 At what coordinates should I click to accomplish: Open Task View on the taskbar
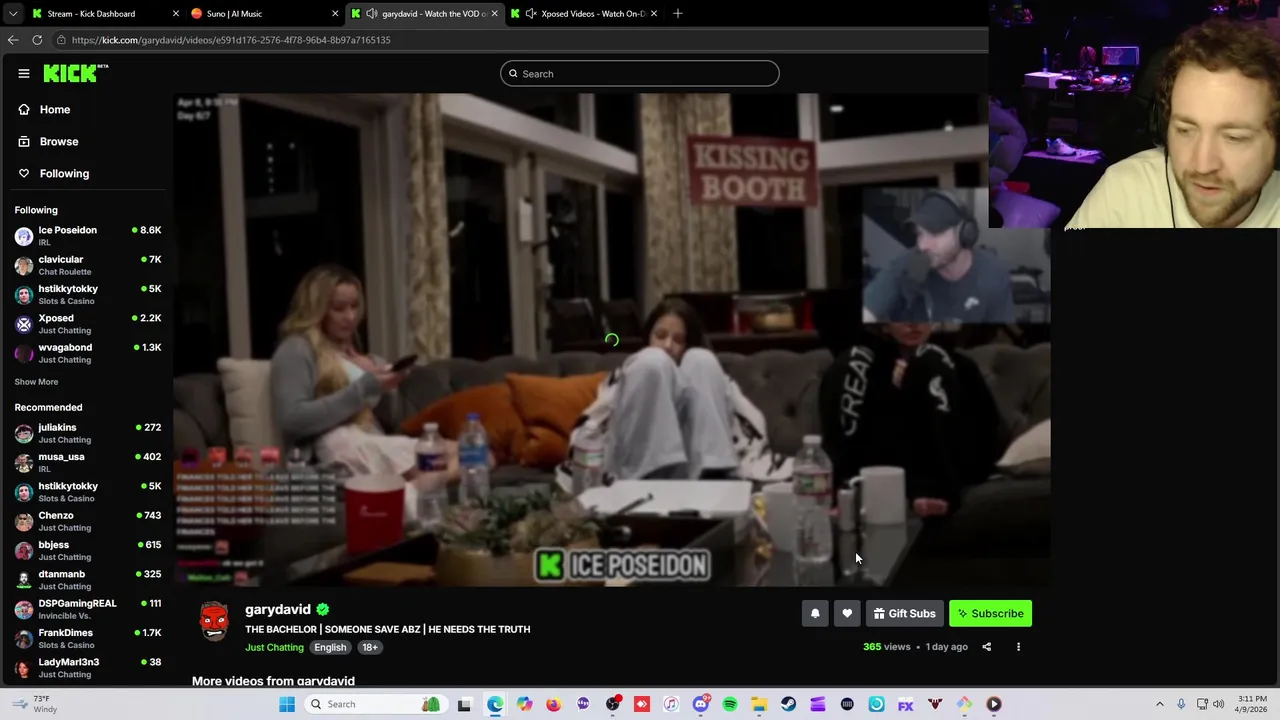[464, 704]
